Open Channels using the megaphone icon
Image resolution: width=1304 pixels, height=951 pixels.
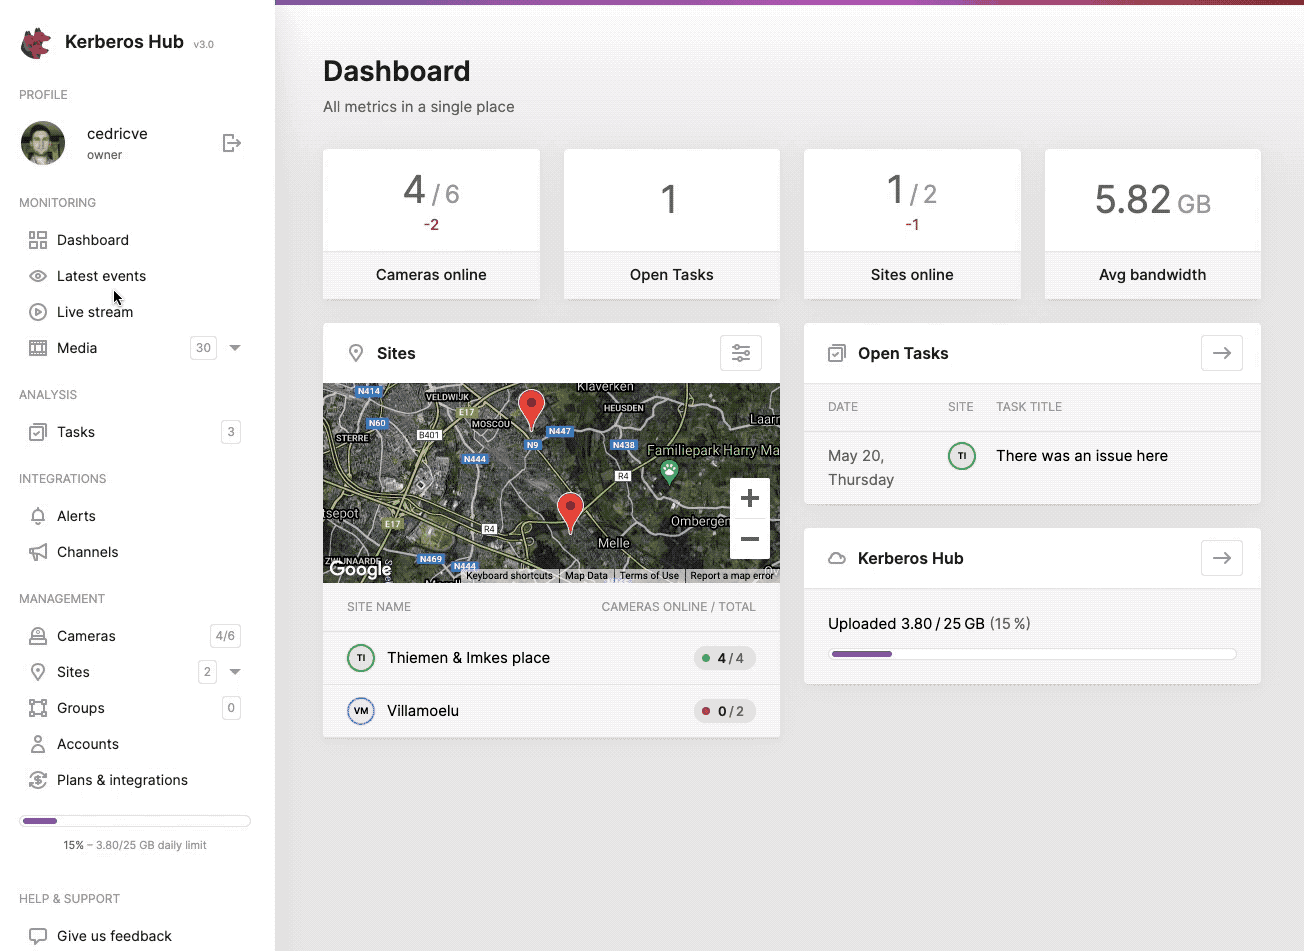[x=37, y=551]
